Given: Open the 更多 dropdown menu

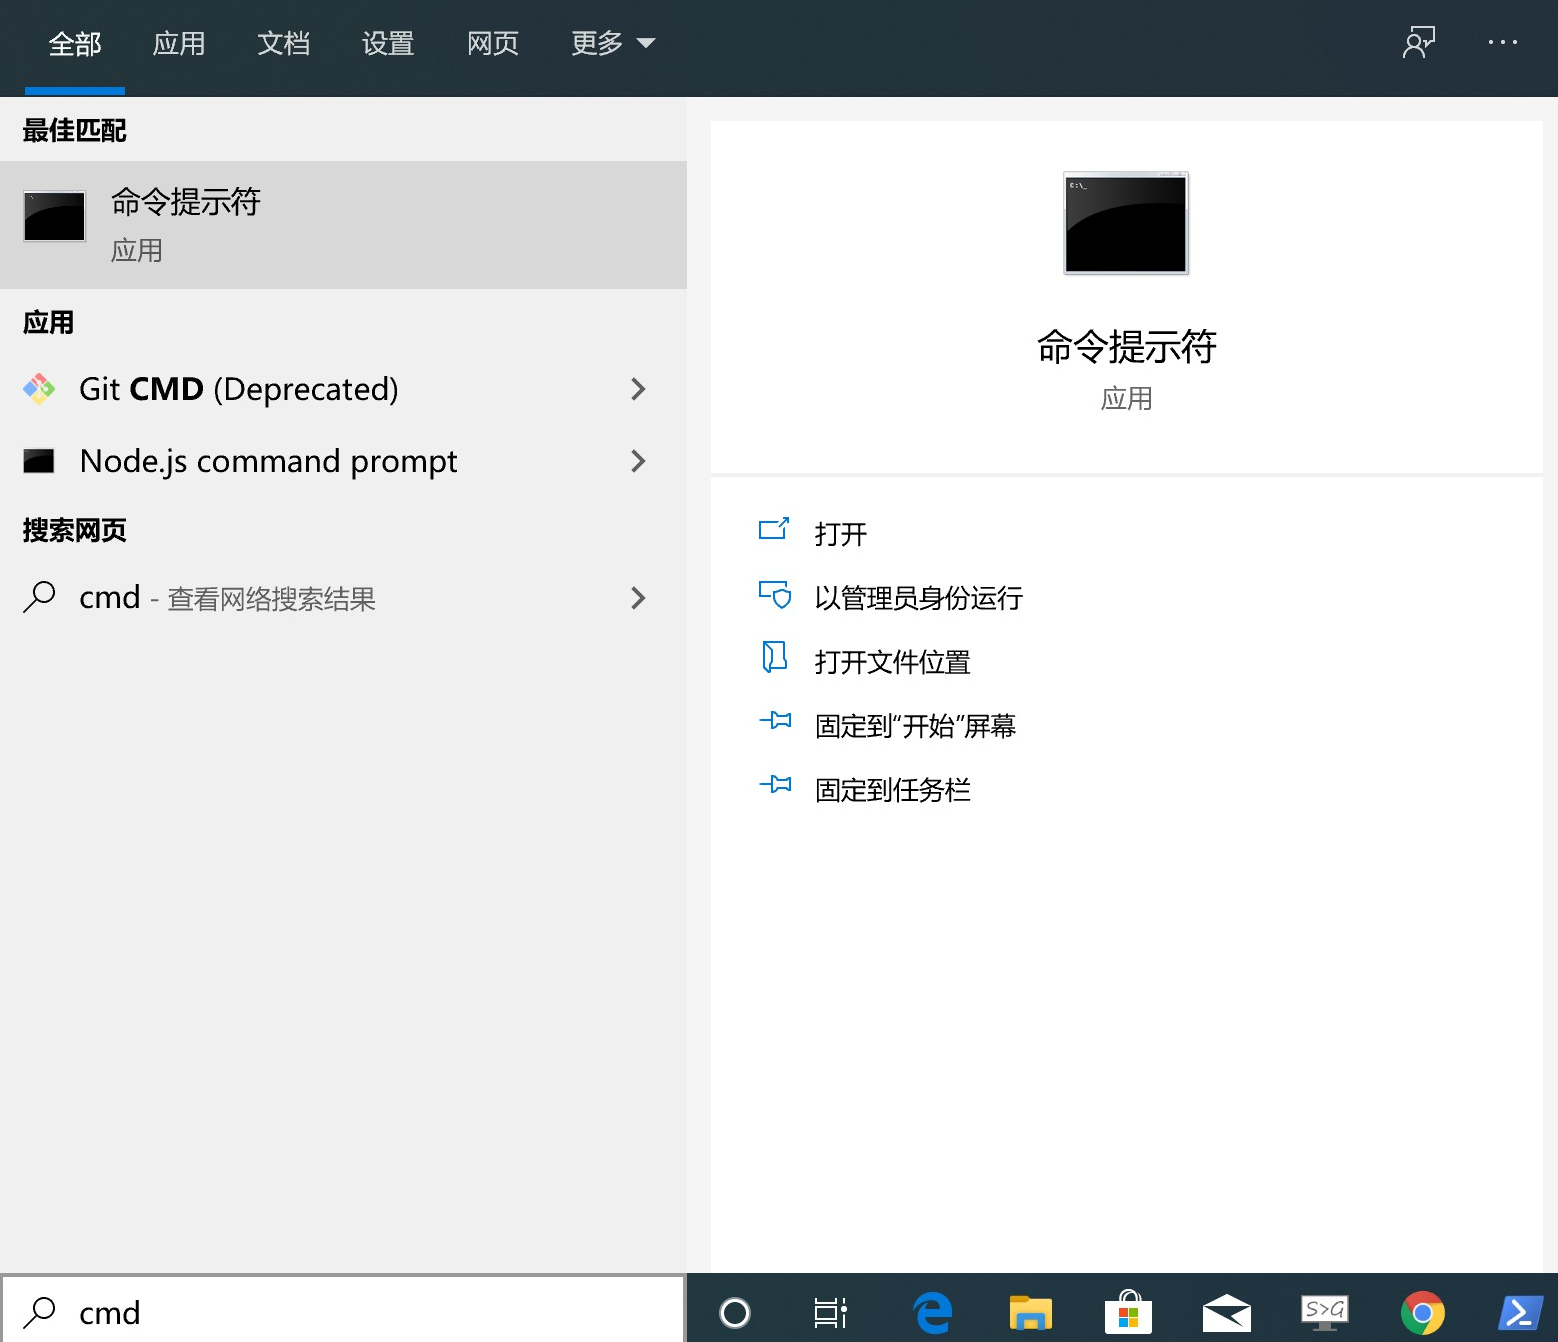Looking at the screenshot, I should 613,43.
